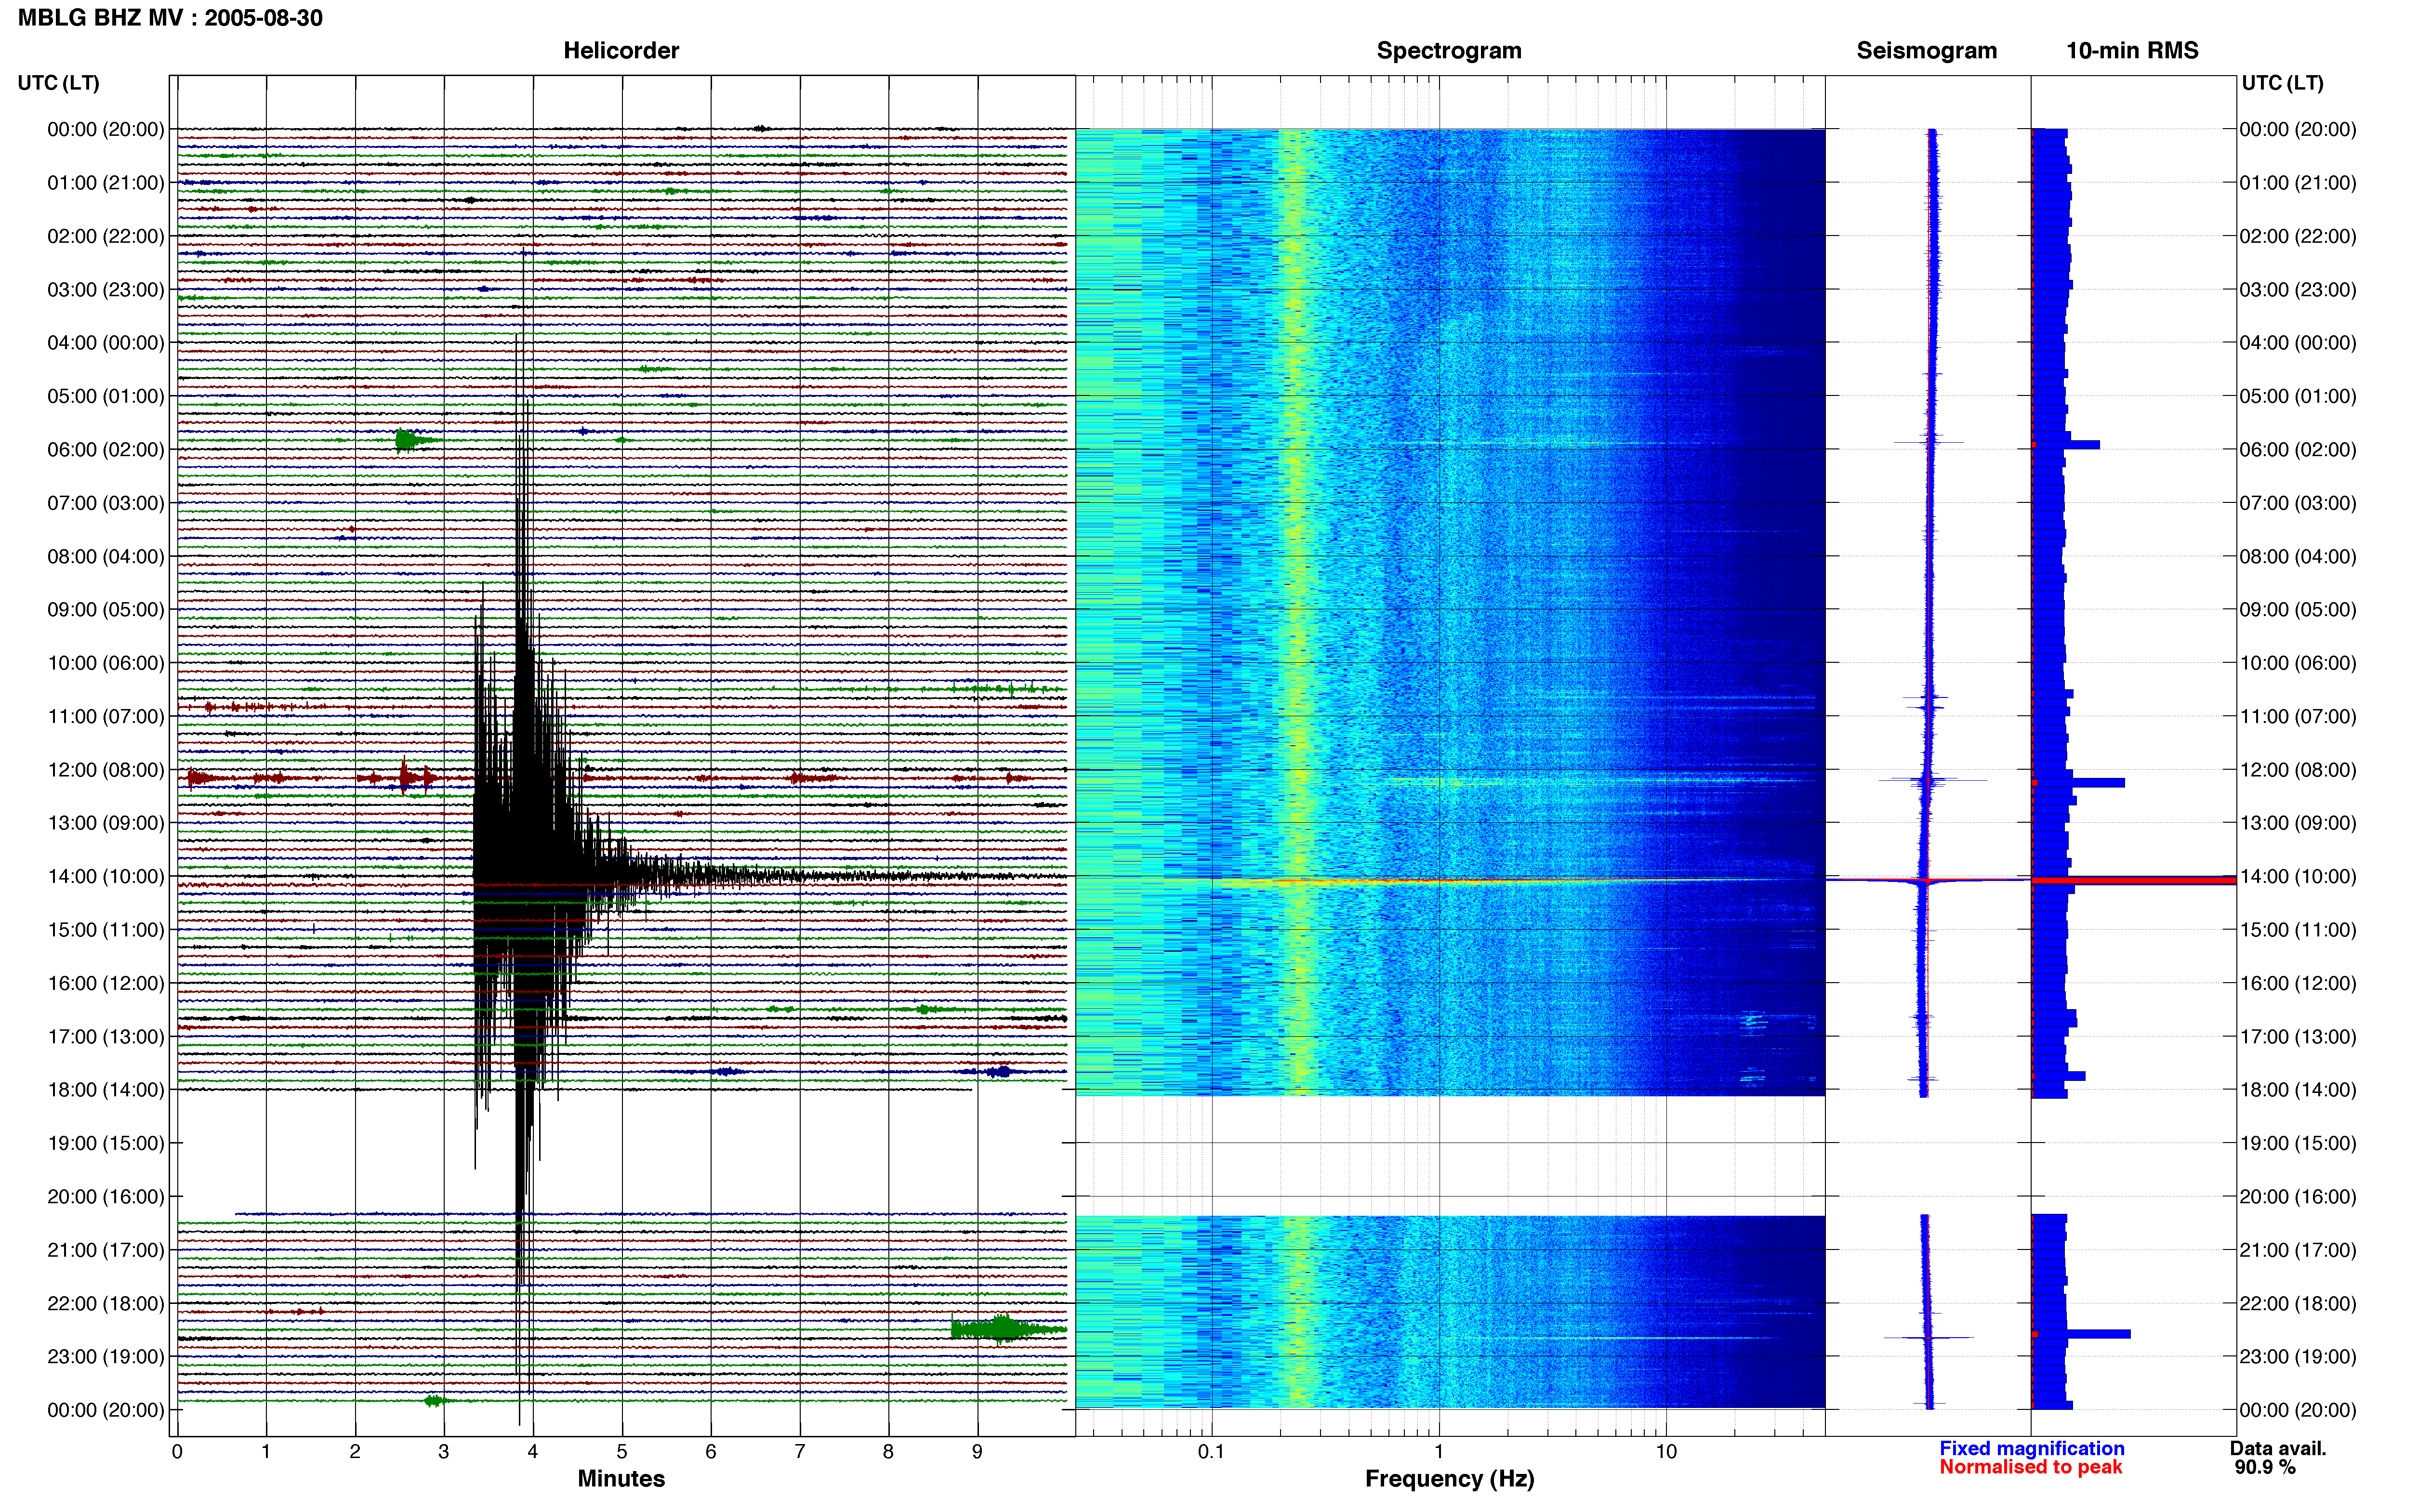Click the station title MBLG BHZ MV : 2005-08-30

click(x=170, y=18)
